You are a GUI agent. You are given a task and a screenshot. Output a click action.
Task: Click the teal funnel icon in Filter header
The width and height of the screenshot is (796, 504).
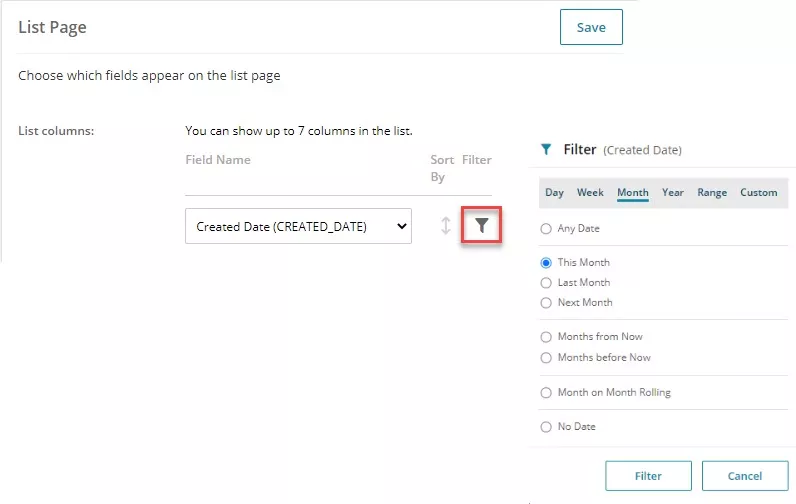(x=546, y=149)
